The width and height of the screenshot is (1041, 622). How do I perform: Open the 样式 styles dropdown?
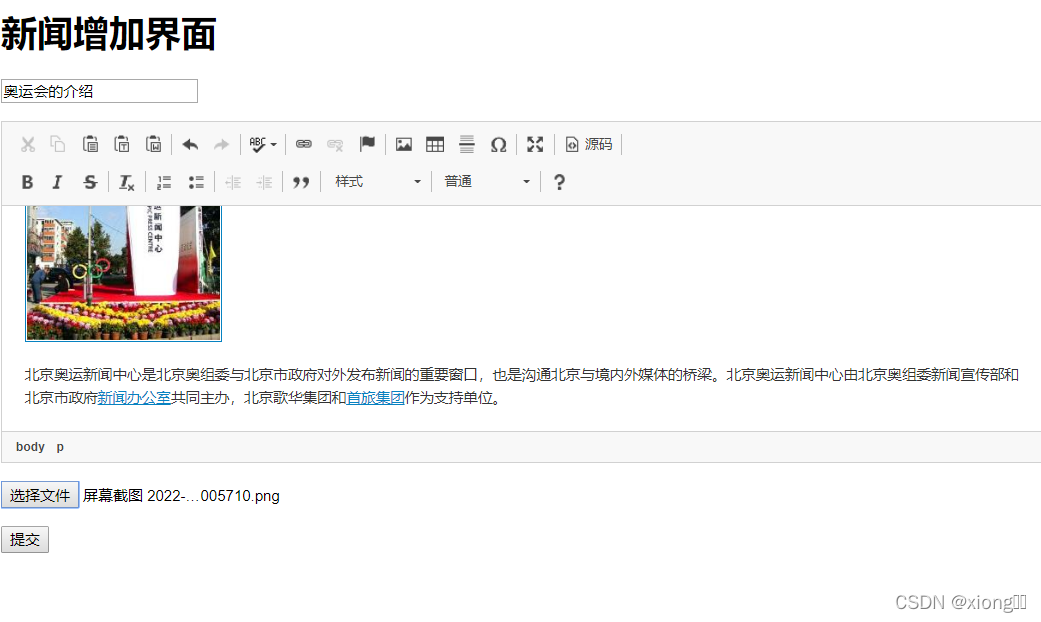tap(376, 182)
